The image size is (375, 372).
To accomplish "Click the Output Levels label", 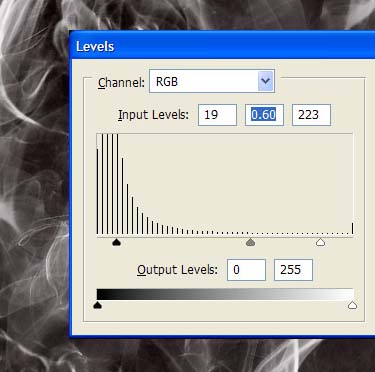I will tap(177, 270).
